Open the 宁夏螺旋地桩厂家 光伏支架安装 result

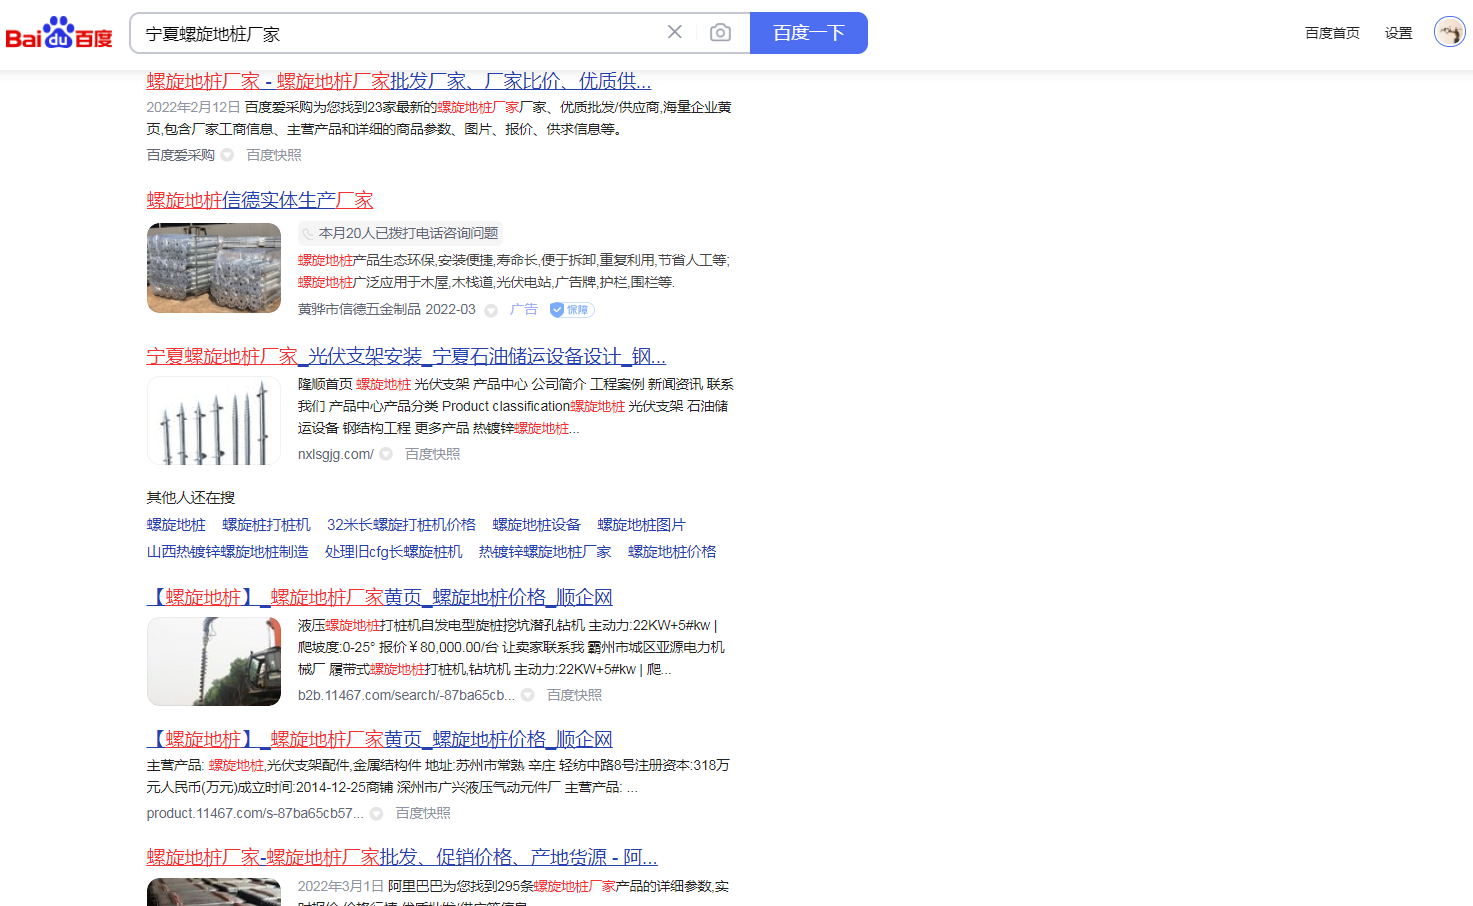coord(406,356)
